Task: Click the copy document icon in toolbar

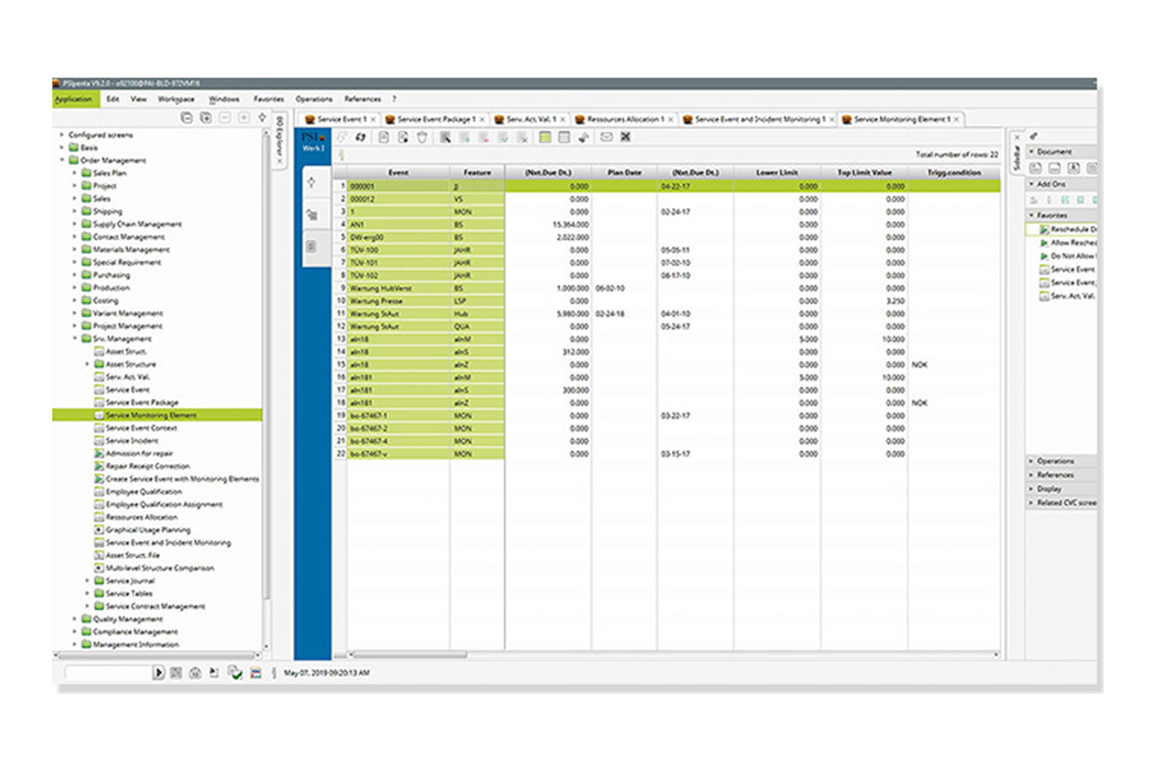Action: coord(403,137)
